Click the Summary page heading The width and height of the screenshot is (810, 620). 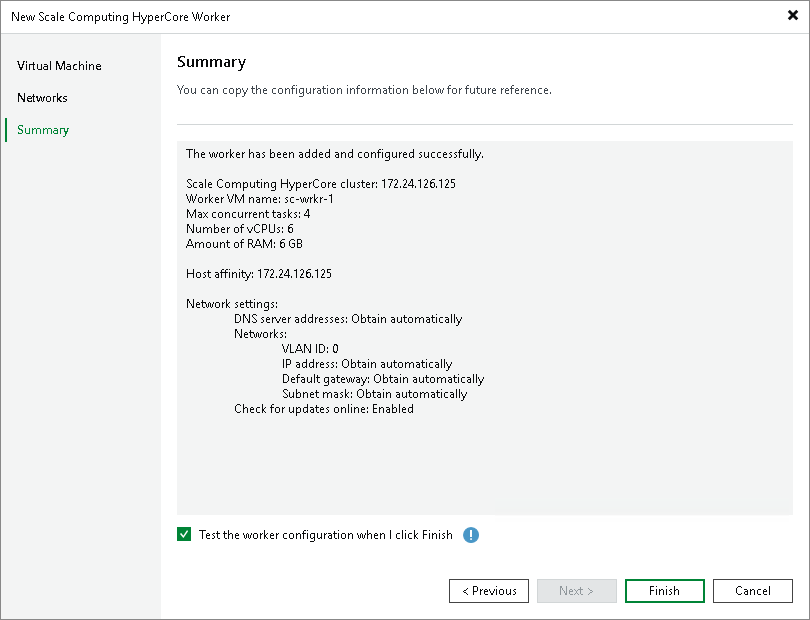(211, 62)
